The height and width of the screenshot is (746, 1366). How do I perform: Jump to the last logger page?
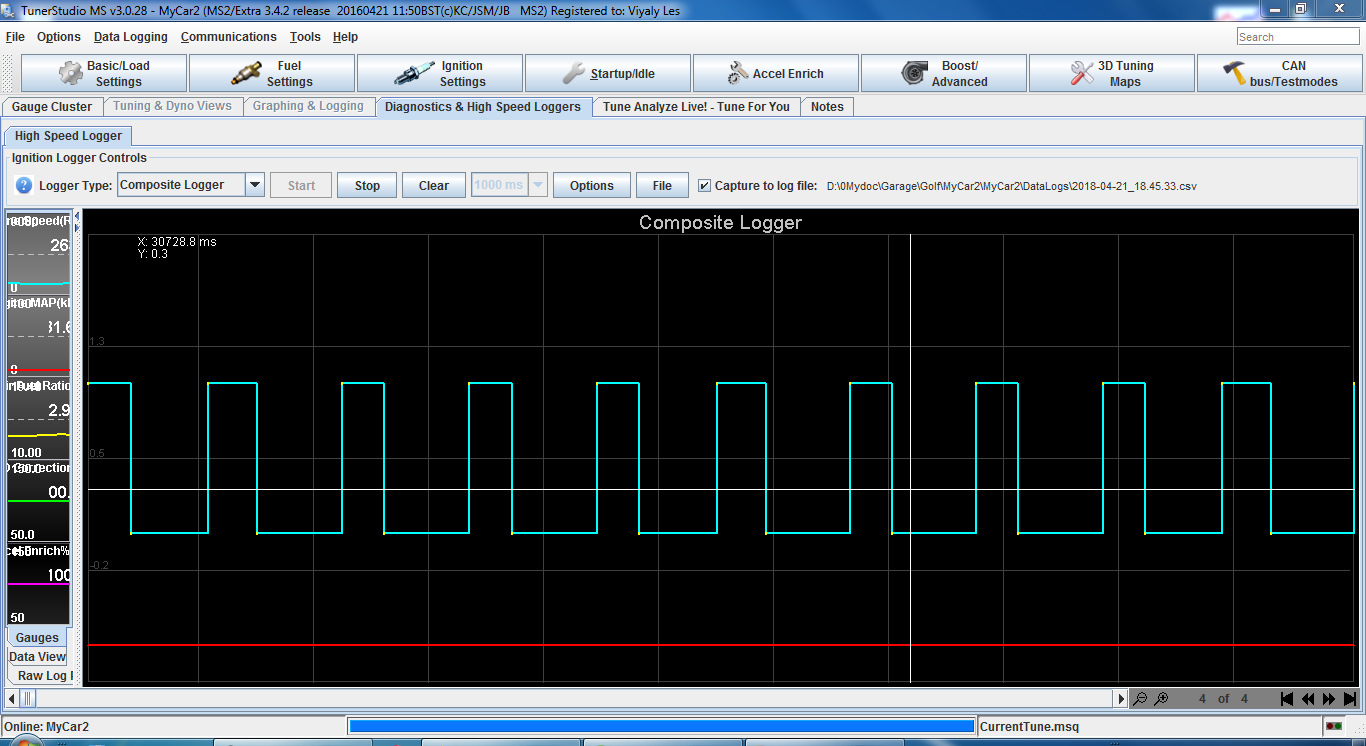(1350, 699)
